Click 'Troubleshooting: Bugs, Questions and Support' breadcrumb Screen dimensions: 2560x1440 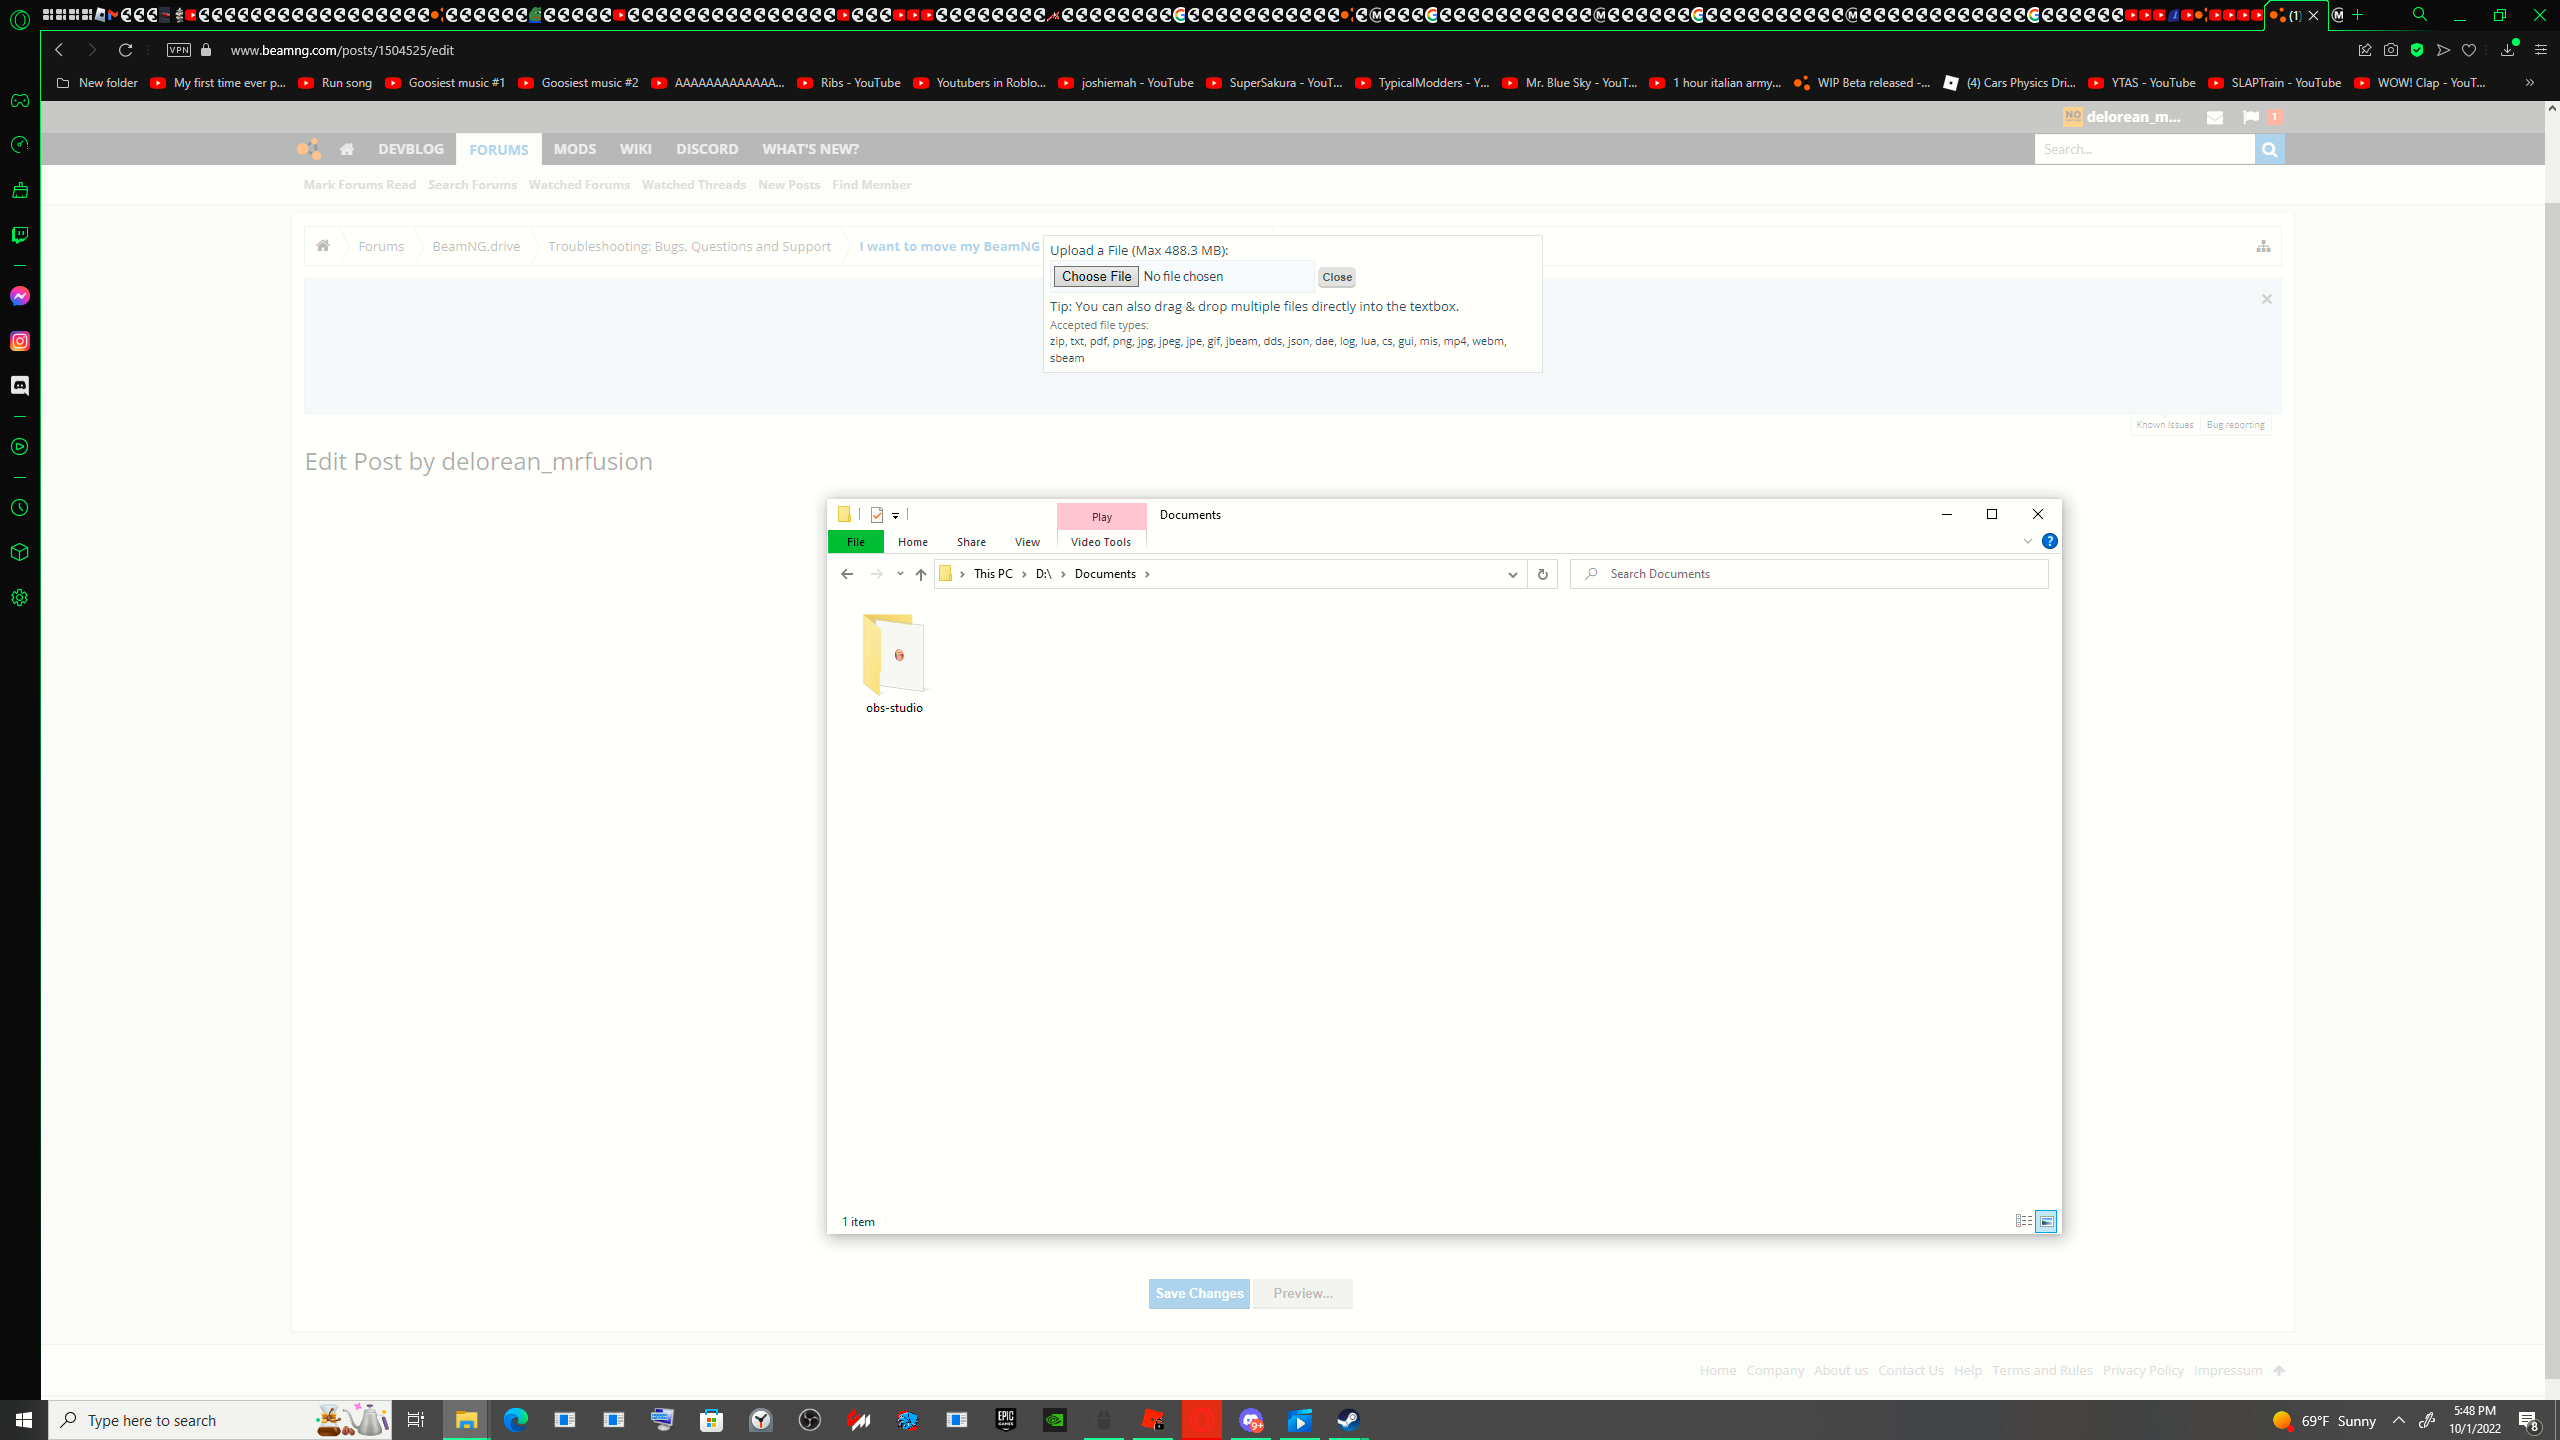tap(689, 246)
